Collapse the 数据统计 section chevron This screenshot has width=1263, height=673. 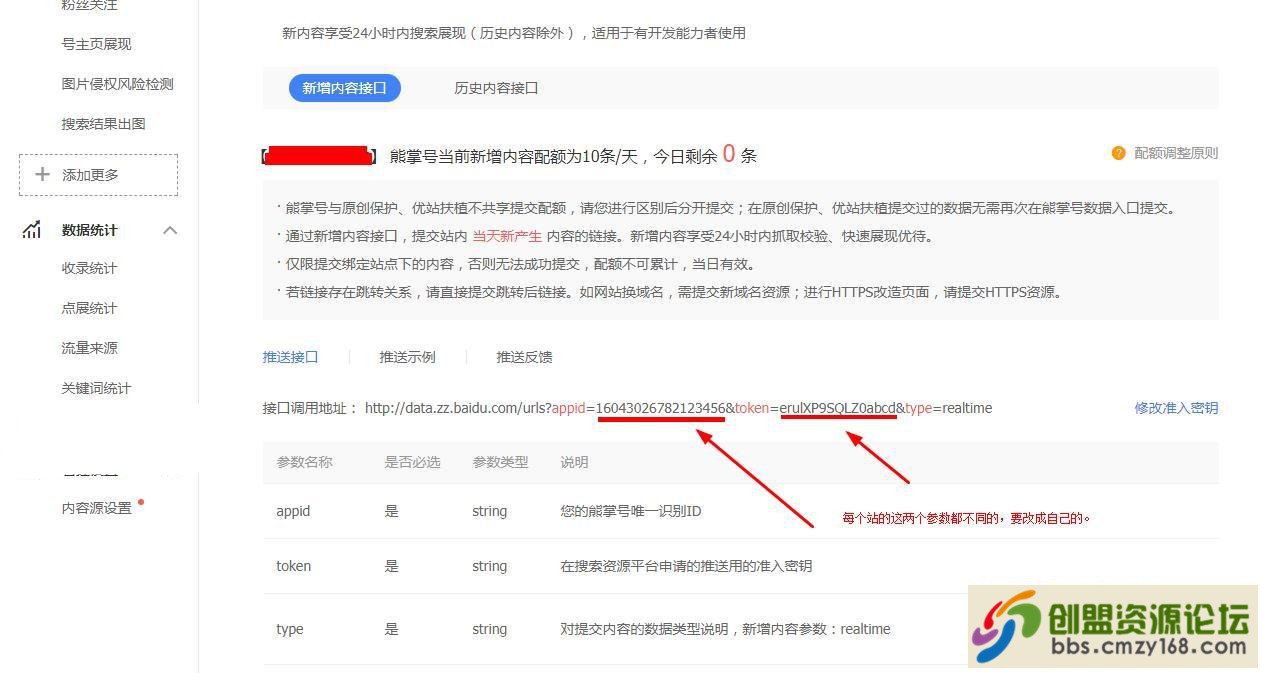pyautogui.click(x=170, y=230)
